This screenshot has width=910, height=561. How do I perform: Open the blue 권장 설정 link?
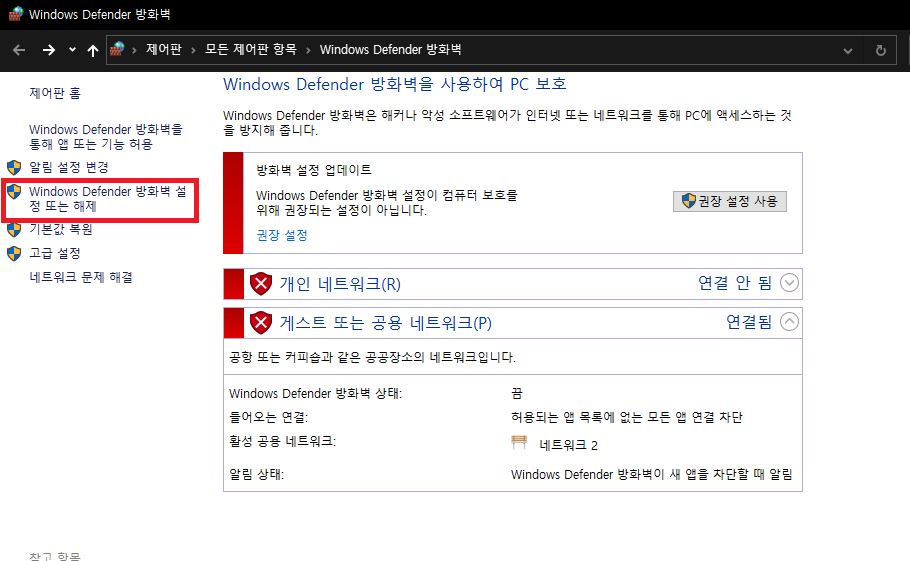[x=282, y=235]
